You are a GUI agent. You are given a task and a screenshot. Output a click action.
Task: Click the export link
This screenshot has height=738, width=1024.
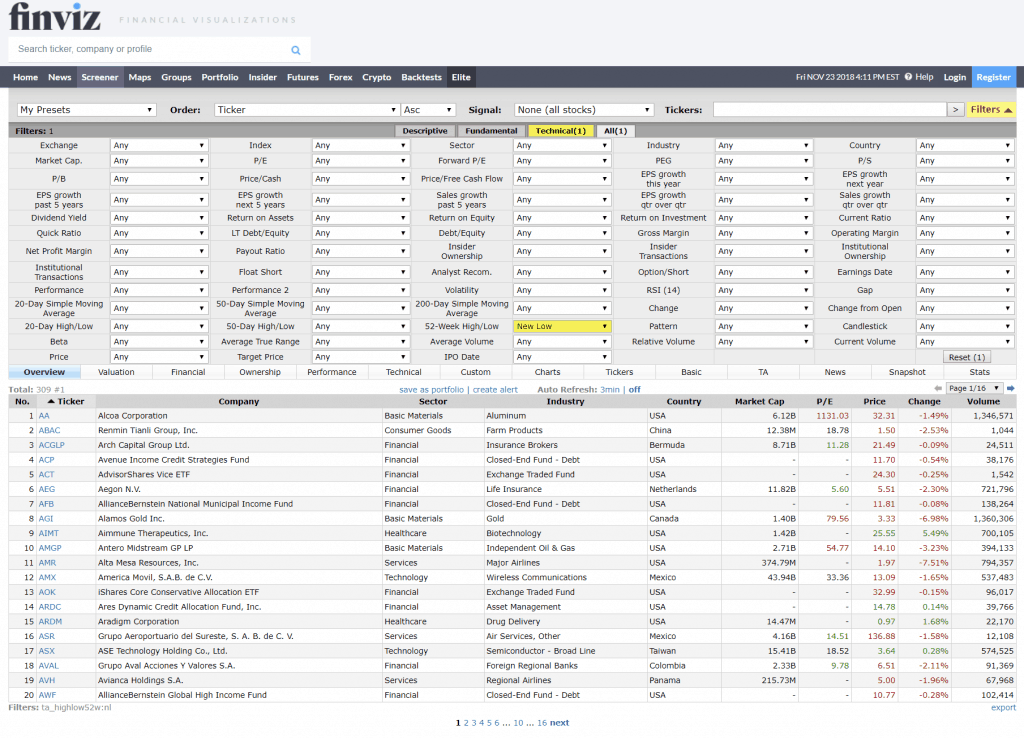coord(1003,708)
